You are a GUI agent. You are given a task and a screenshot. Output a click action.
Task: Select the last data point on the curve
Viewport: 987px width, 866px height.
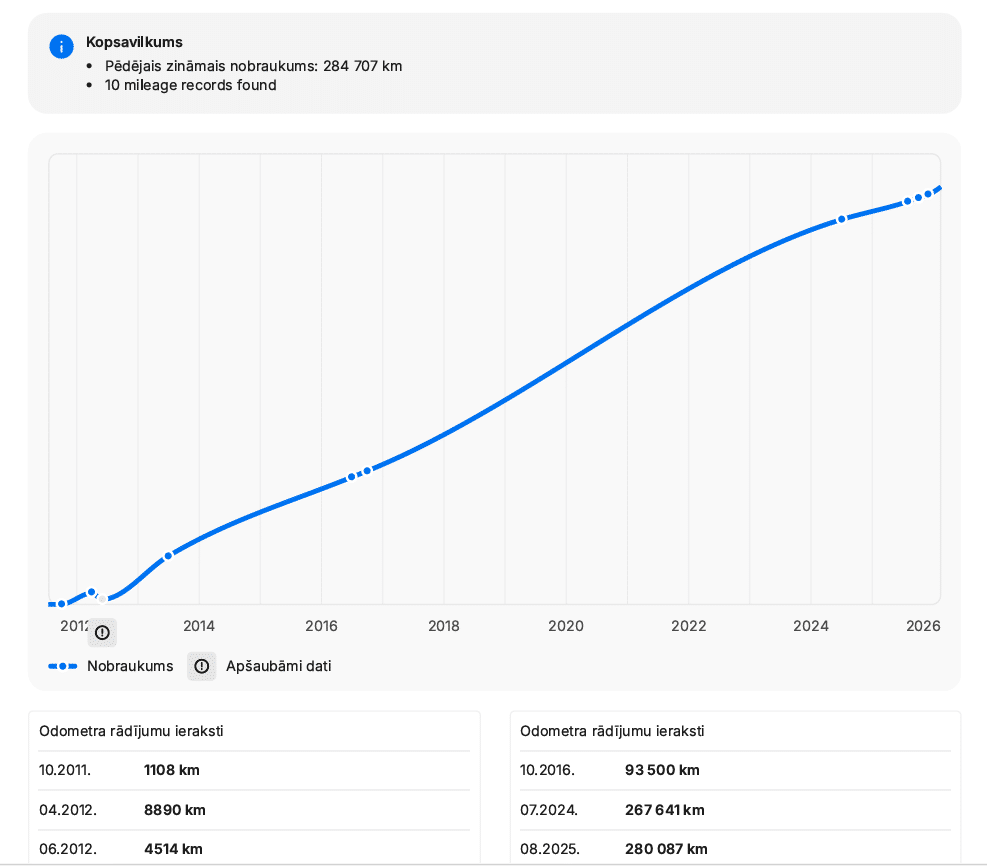coord(928,195)
